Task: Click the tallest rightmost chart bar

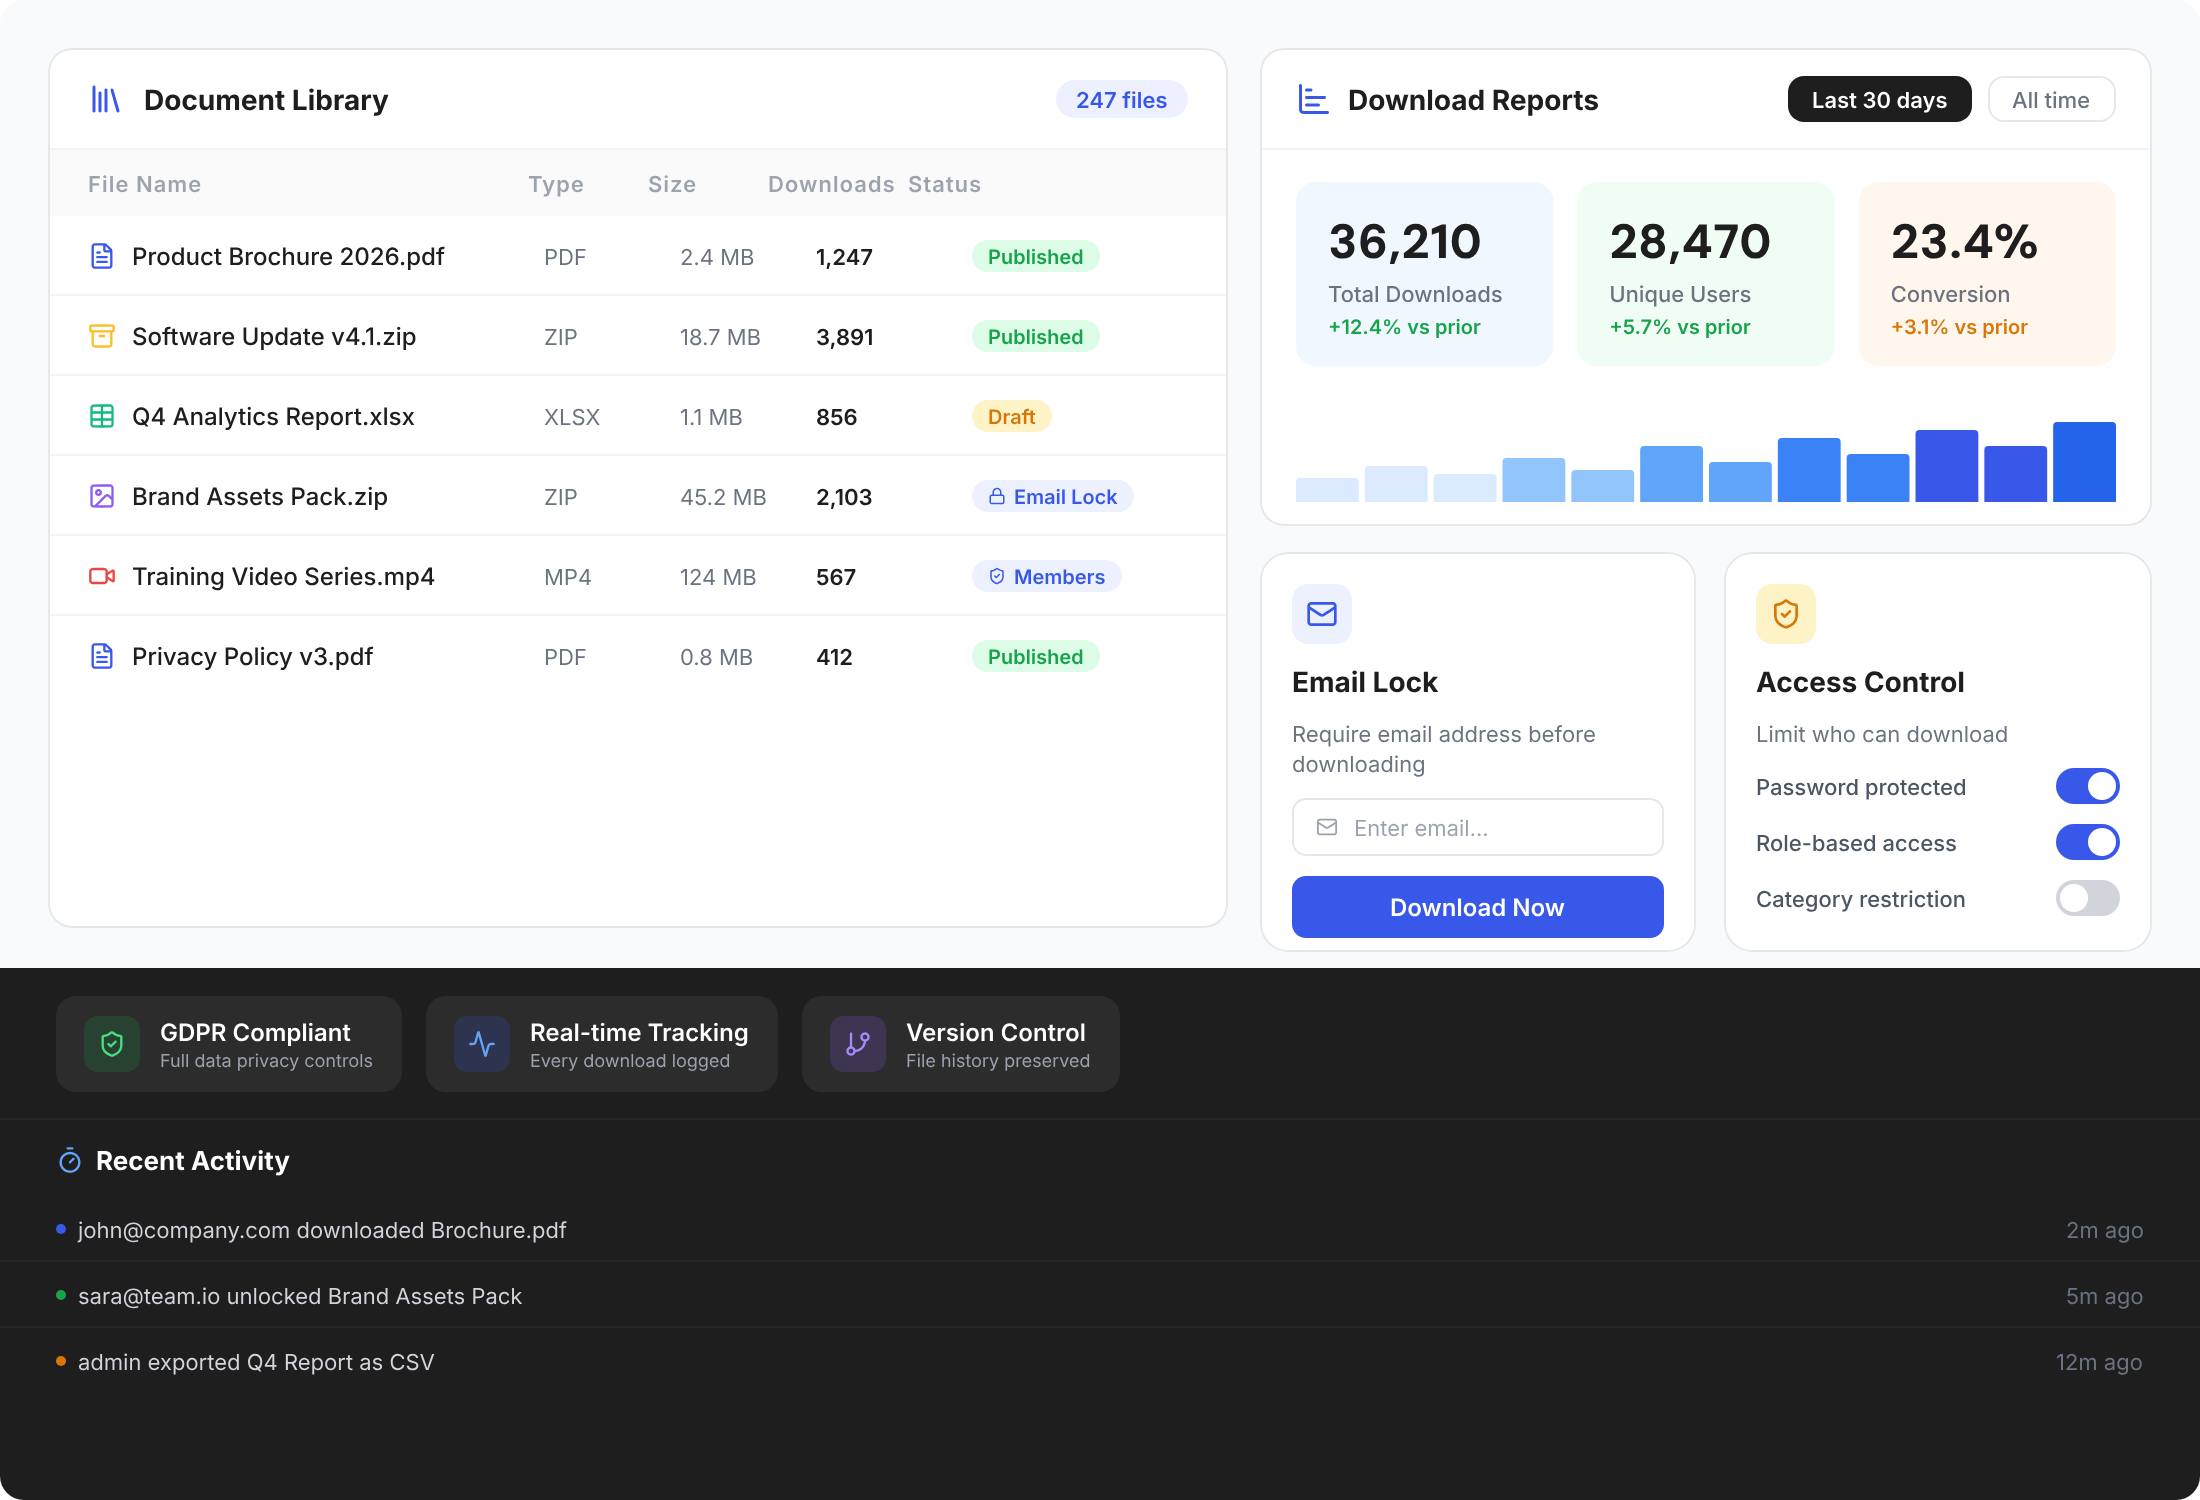Action: 2084,462
